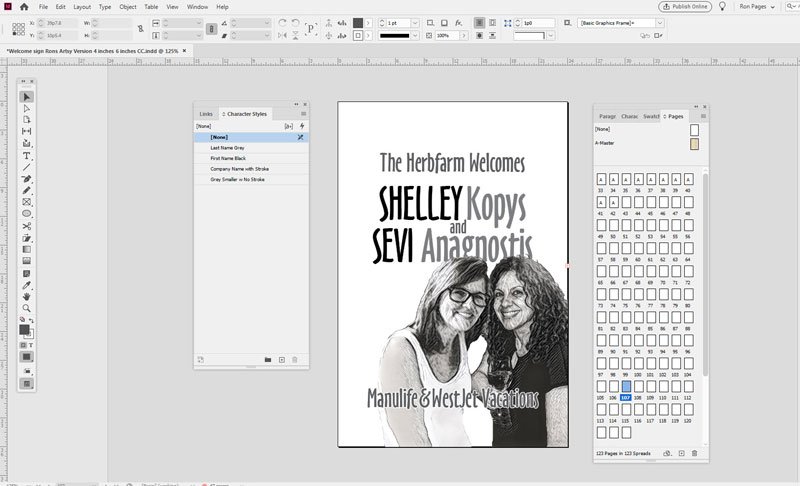Click rotate 90° clockwise icon in control bar
800x486 pixels.
tap(282, 23)
